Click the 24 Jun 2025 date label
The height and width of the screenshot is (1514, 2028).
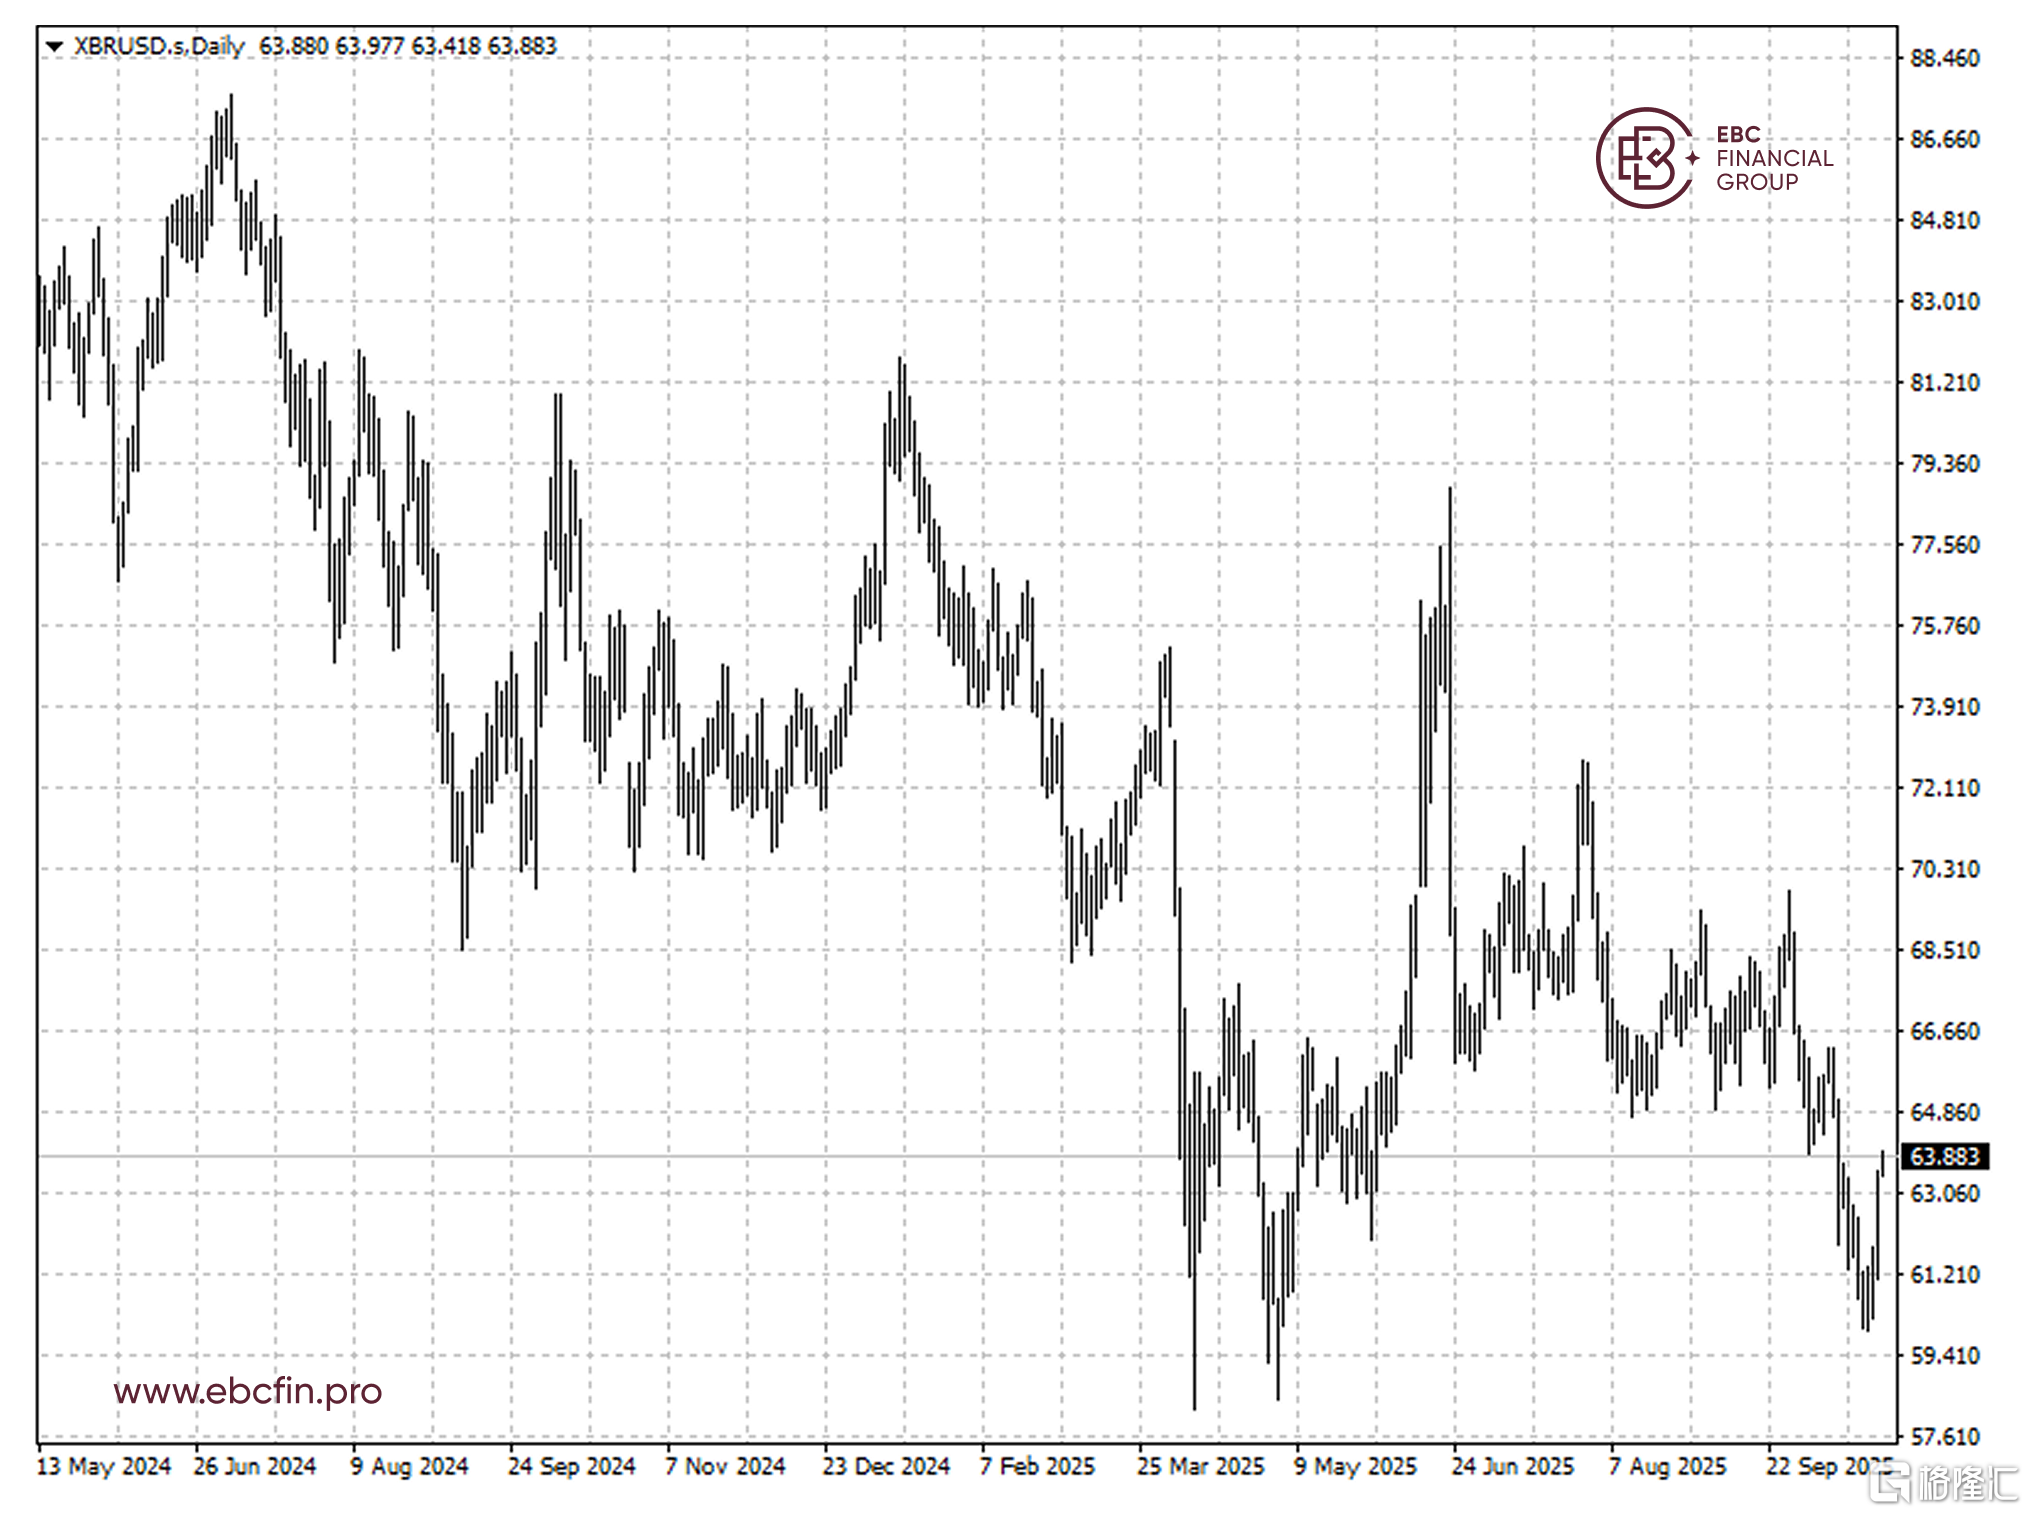coord(1512,1466)
